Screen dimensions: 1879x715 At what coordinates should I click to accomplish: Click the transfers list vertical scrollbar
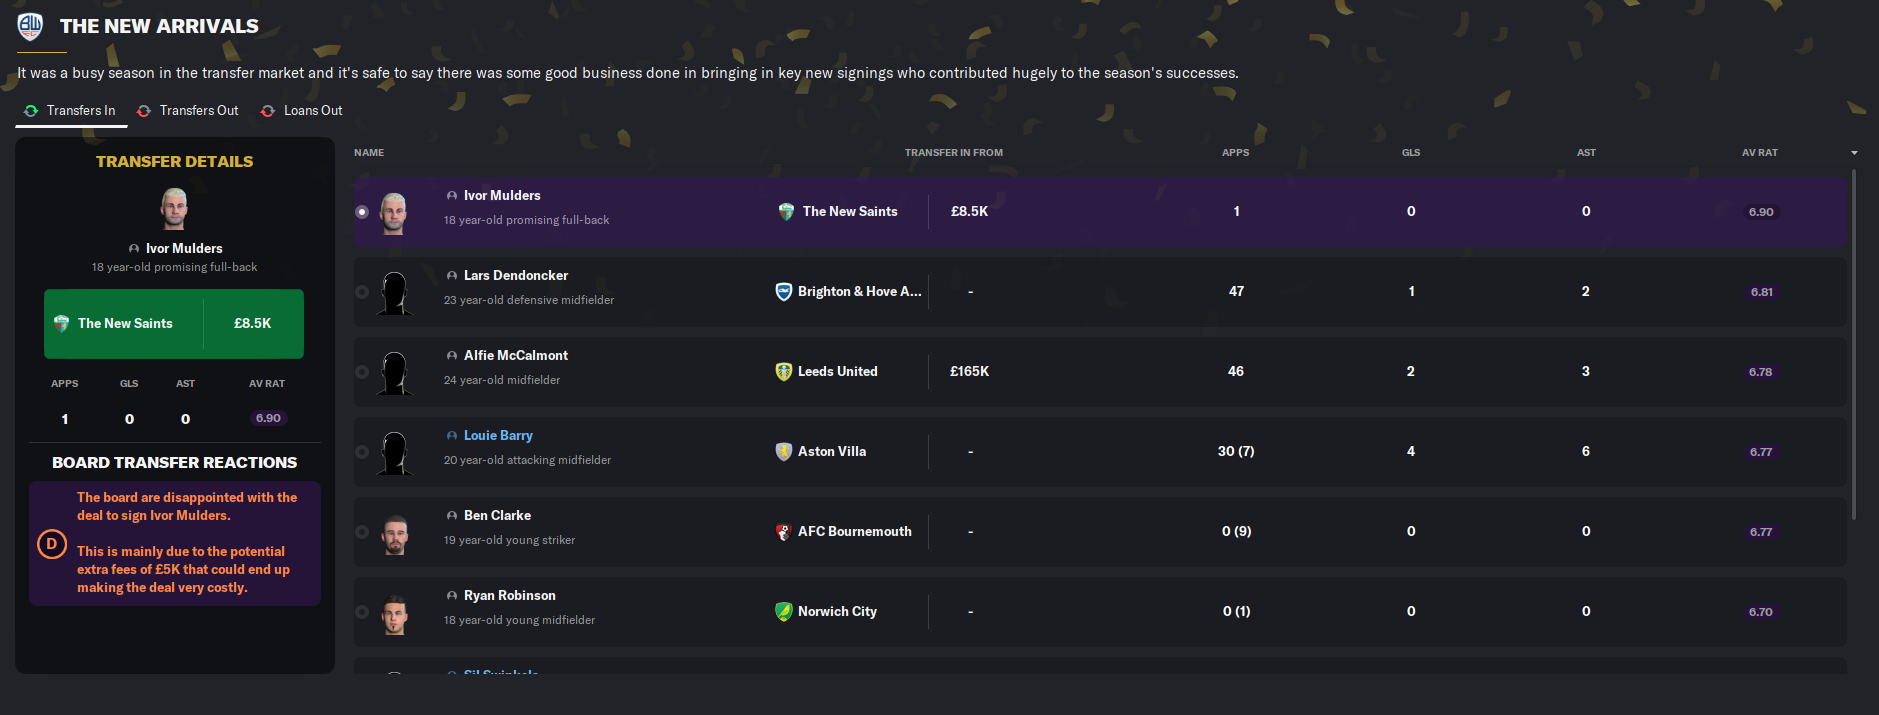coord(1853,345)
